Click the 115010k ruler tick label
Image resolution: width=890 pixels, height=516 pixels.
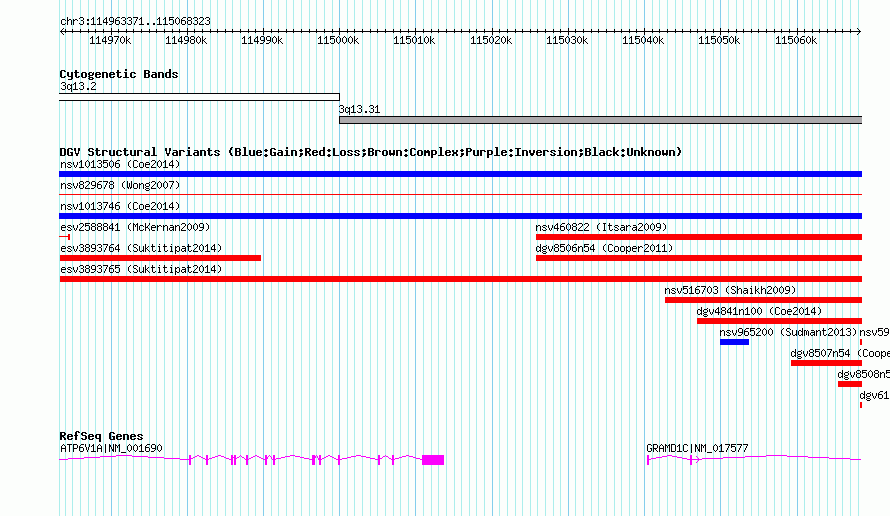pos(414,40)
